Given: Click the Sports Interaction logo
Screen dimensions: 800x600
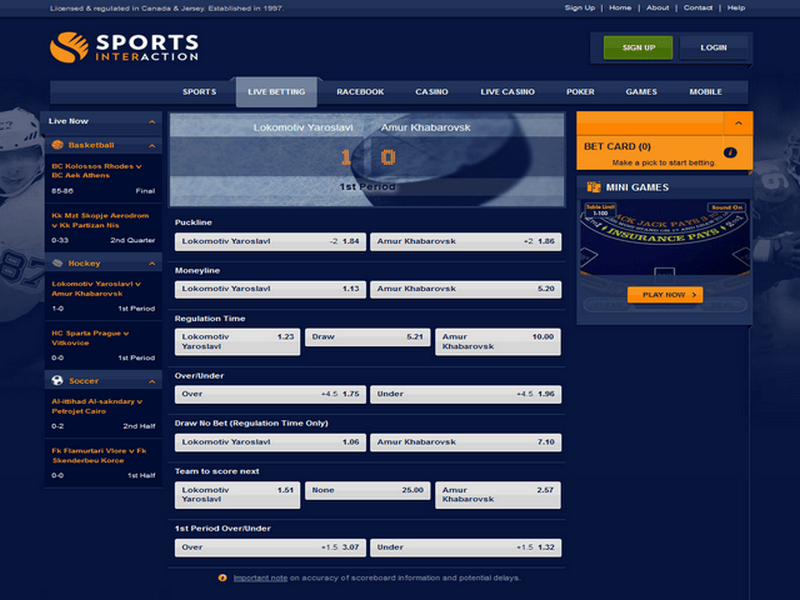Looking at the screenshot, I should click(x=124, y=47).
